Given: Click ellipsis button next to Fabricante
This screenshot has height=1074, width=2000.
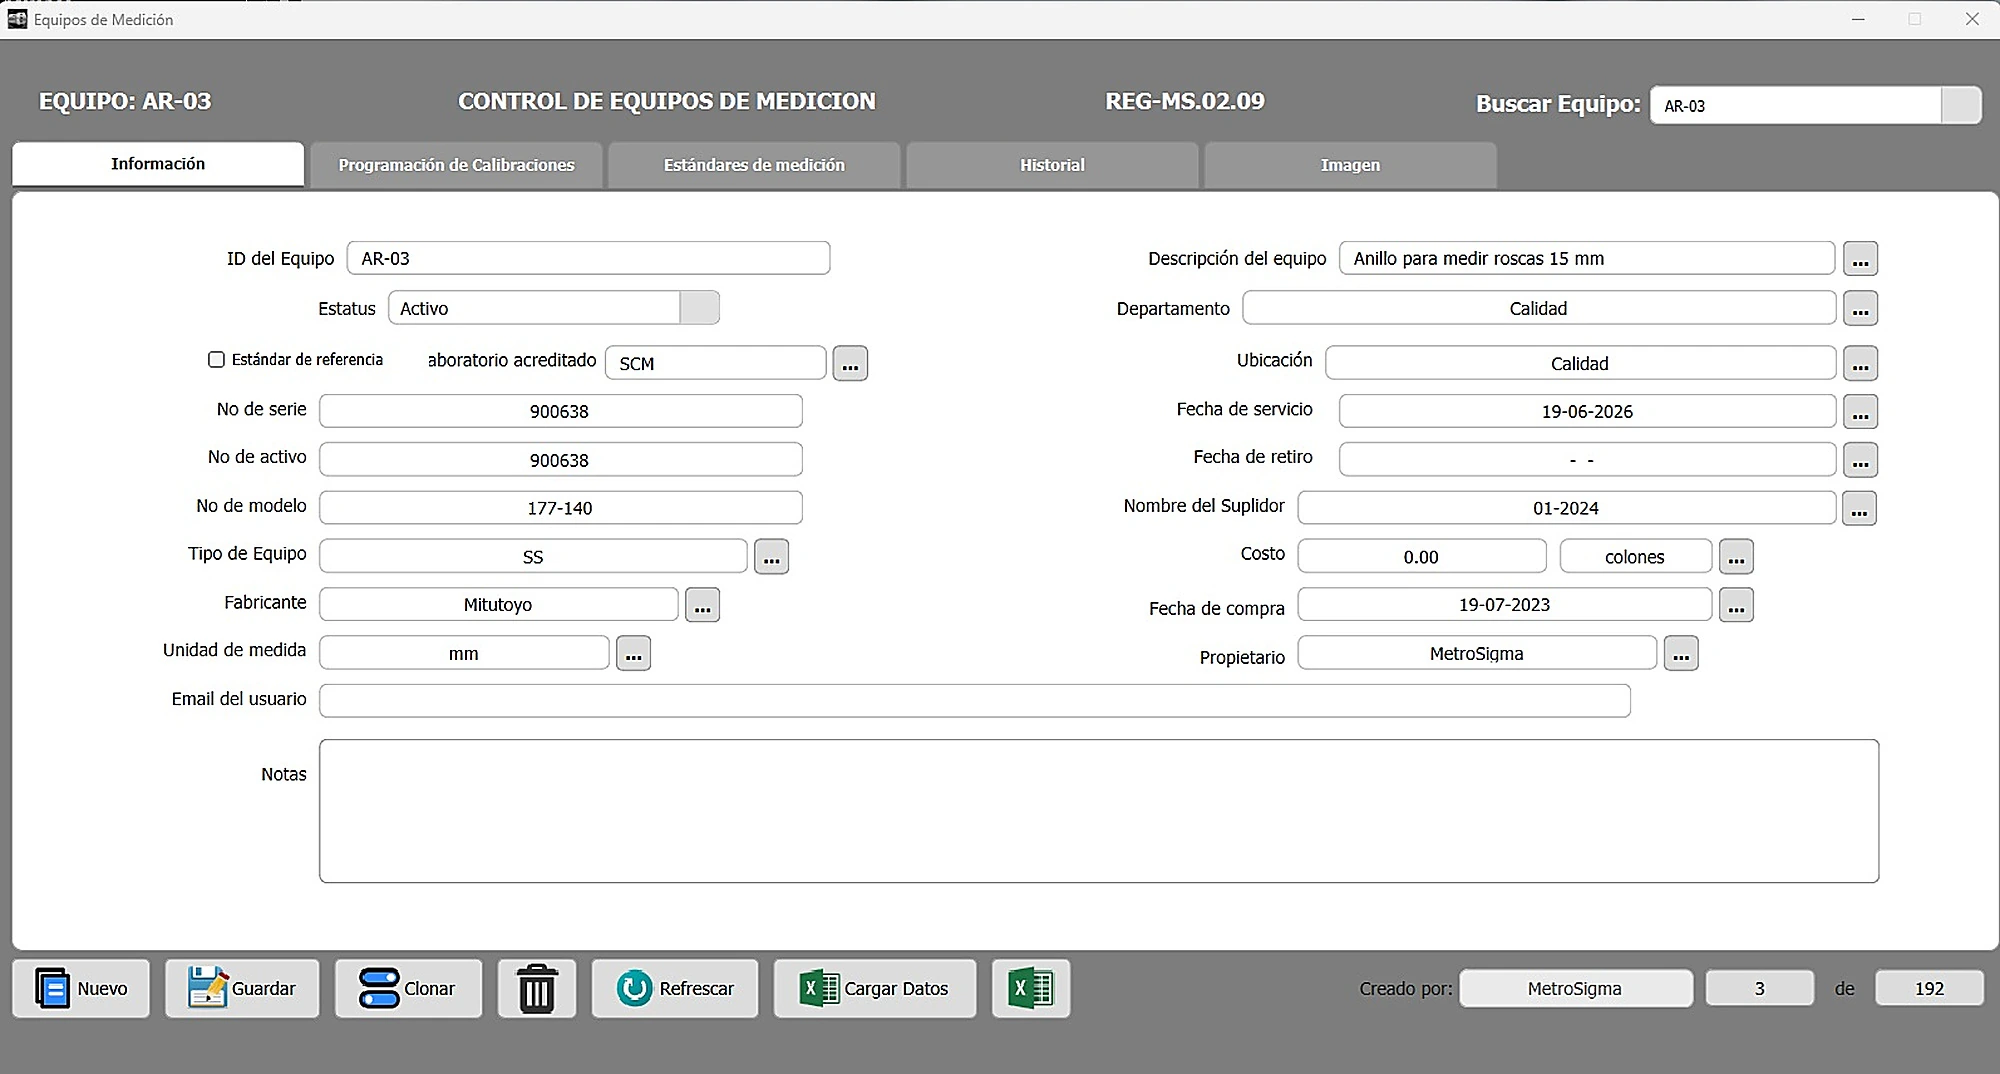Looking at the screenshot, I should [702, 604].
